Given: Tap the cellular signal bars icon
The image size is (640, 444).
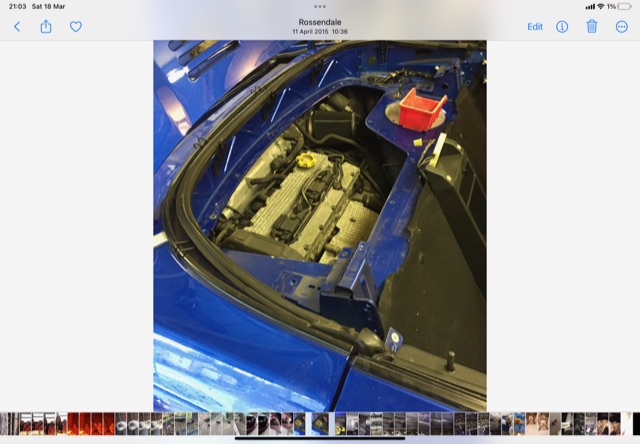Looking at the screenshot, I should pos(589,6).
